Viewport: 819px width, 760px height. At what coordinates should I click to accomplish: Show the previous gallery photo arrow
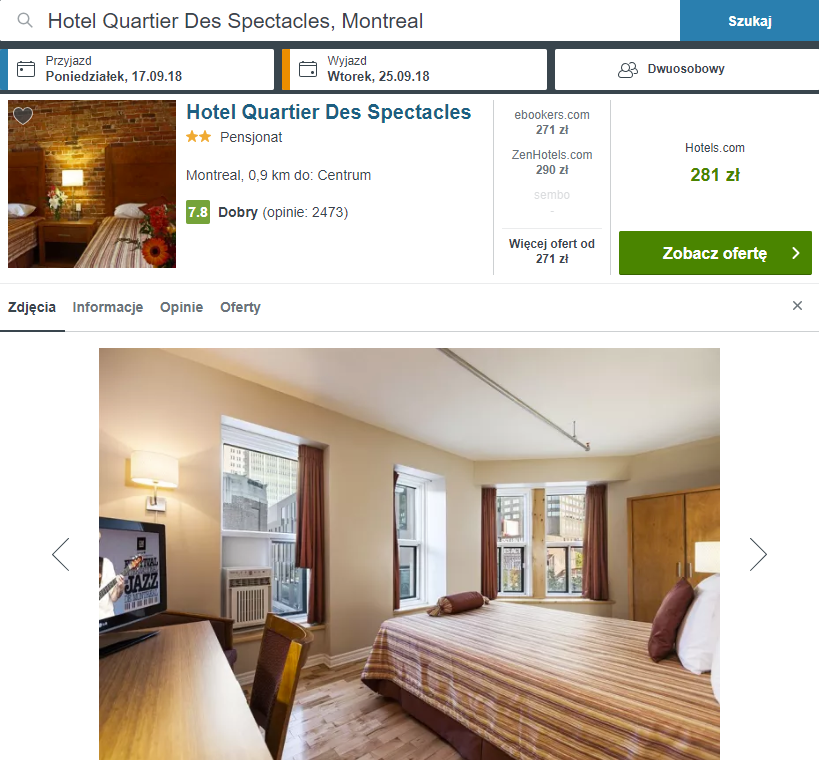[61, 554]
